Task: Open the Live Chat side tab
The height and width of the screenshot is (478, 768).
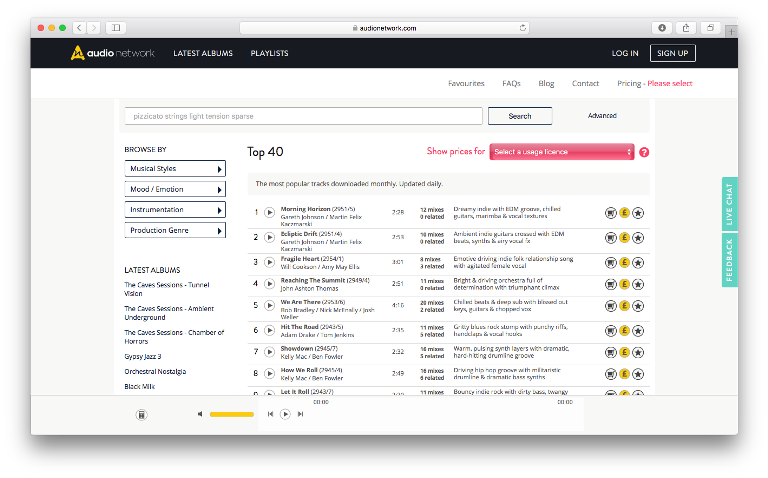Action: click(x=729, y=204)
